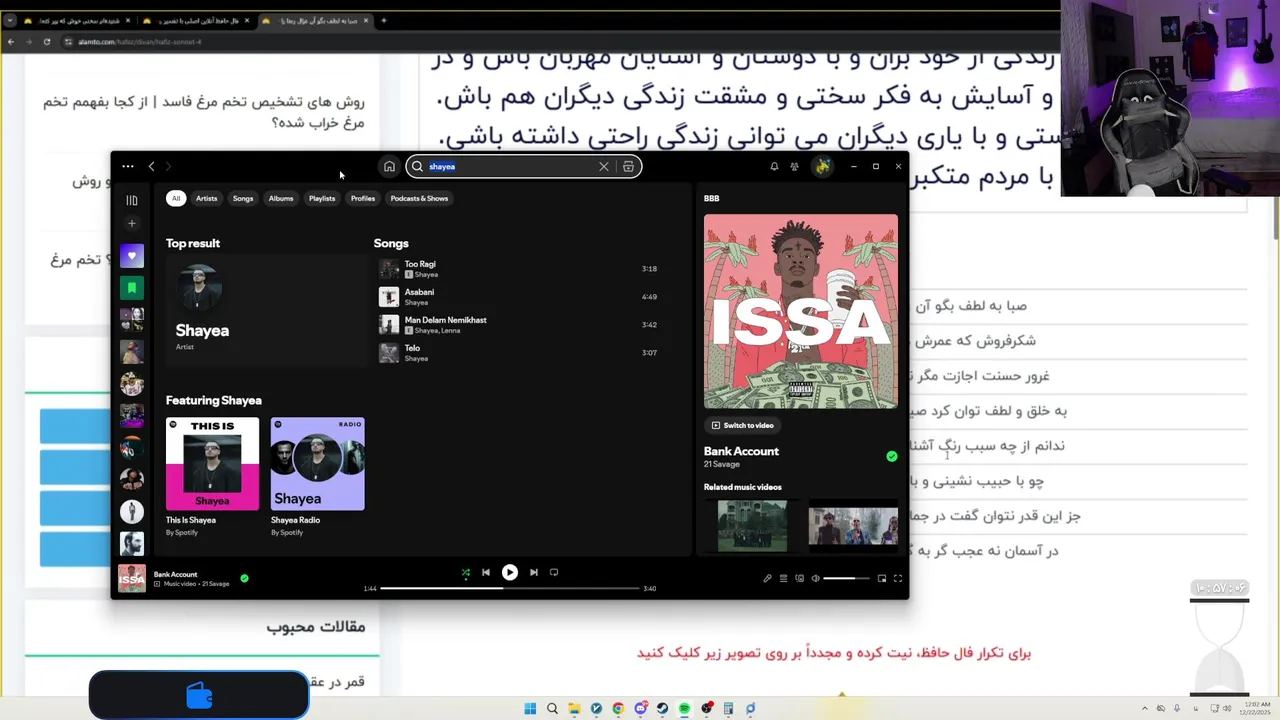Screen dimensions: 1280x720
Task: Open the Queue icon in player bar
Action: point(783,578)
